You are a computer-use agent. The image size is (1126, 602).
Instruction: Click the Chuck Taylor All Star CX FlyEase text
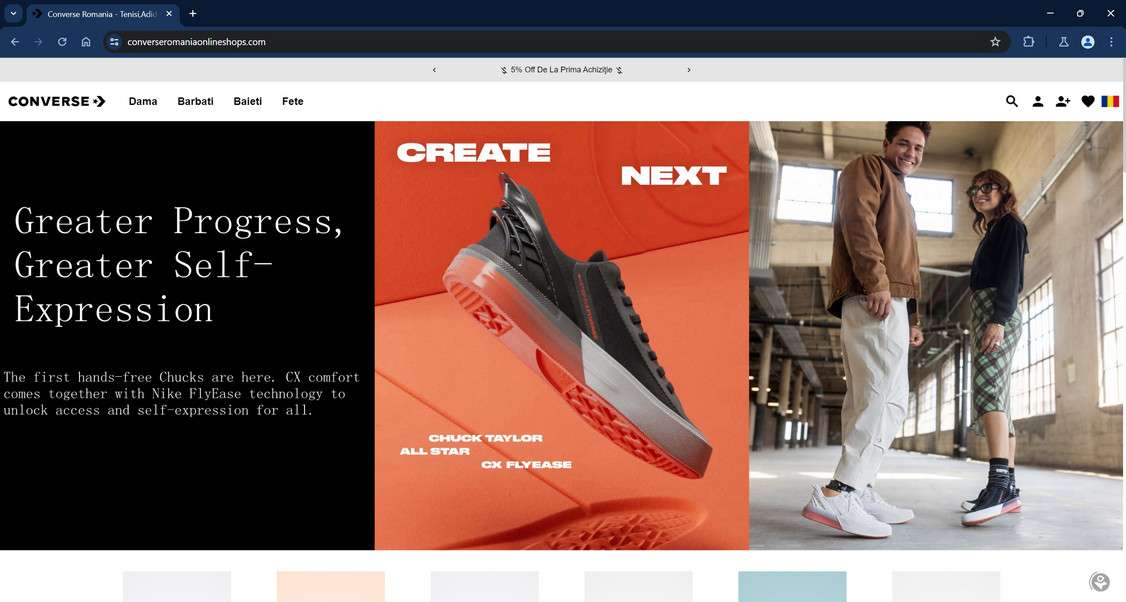click(486, 451)
